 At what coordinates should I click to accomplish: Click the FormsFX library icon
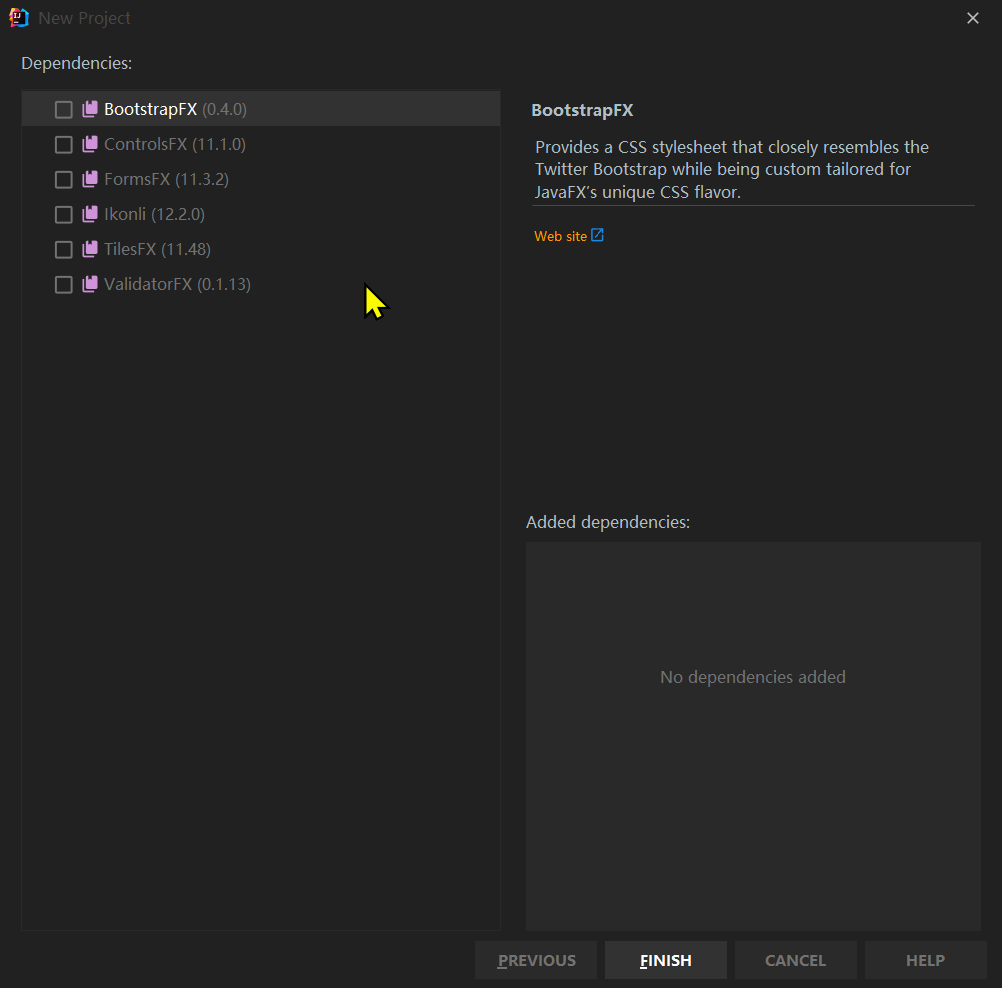click(90, 179)
